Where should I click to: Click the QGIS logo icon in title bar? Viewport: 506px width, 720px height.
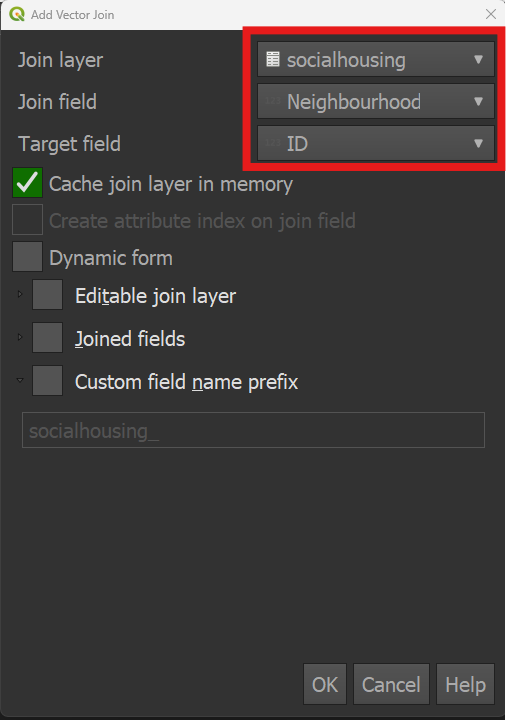point(17,14)
